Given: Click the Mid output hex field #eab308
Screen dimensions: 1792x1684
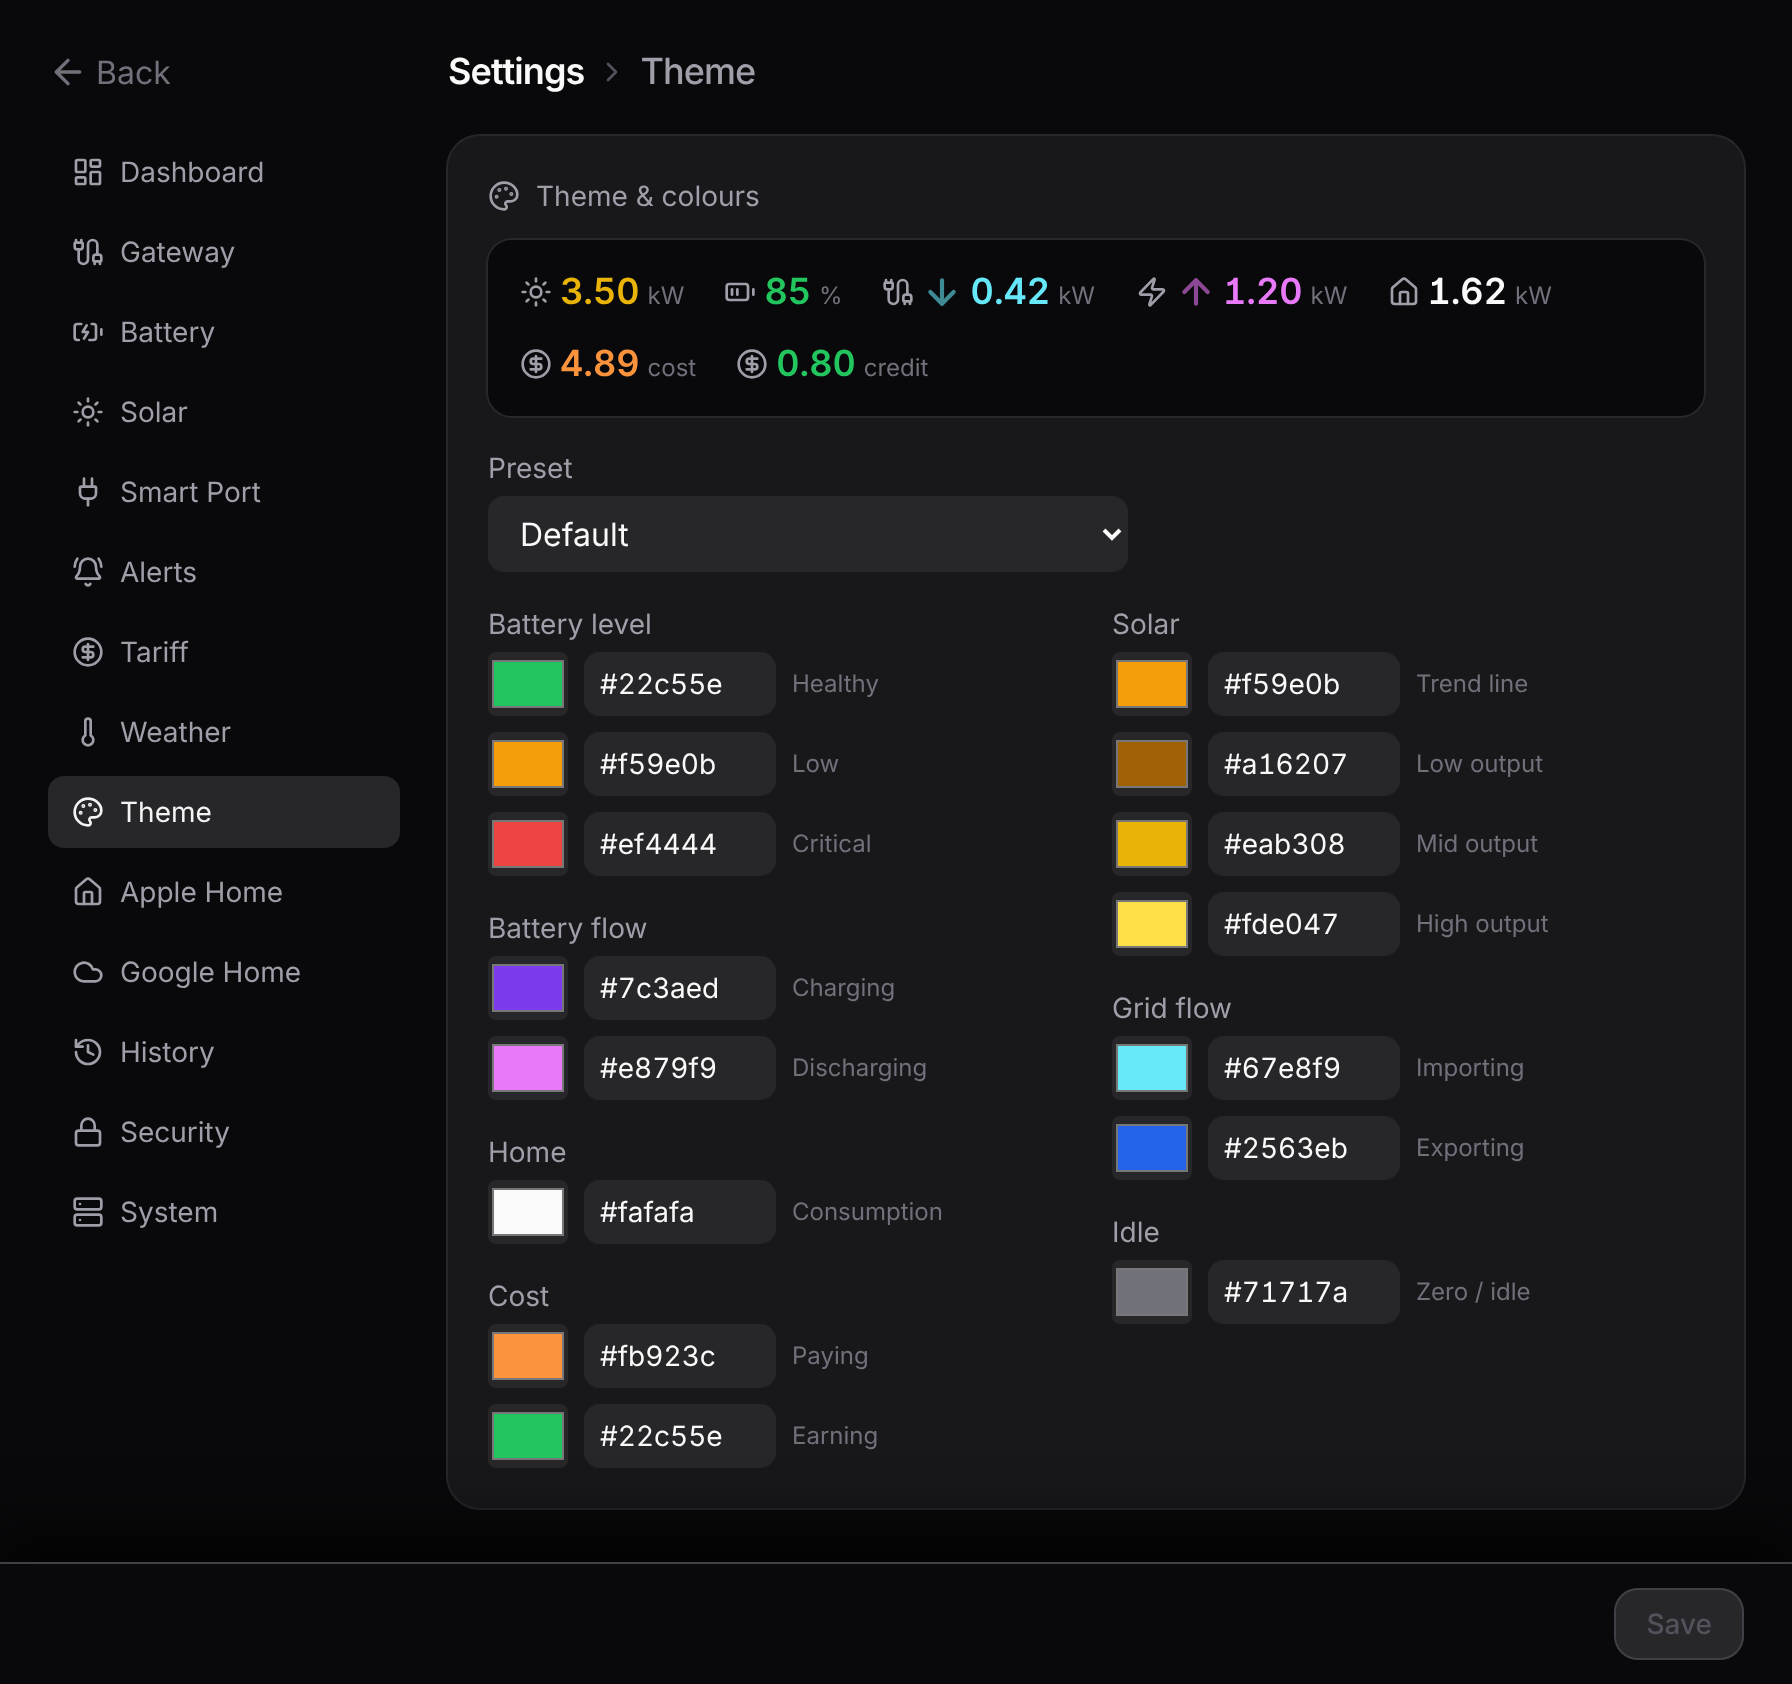Looking at the screenshot, I should tap(1304, 844).
